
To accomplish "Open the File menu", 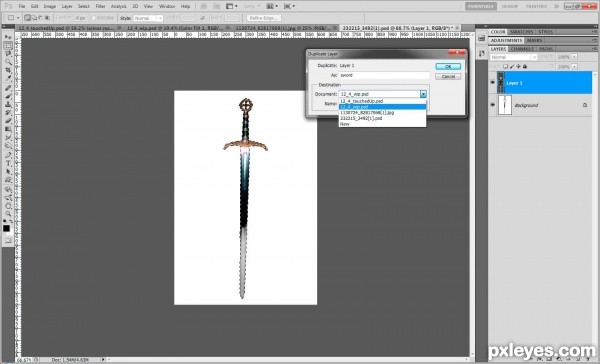I will coord(22,6).
